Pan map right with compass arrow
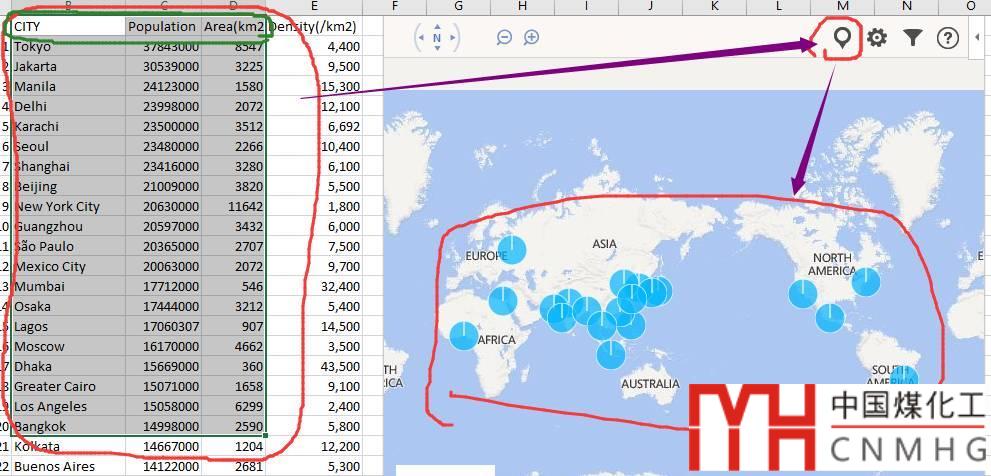 pos(452,38)
